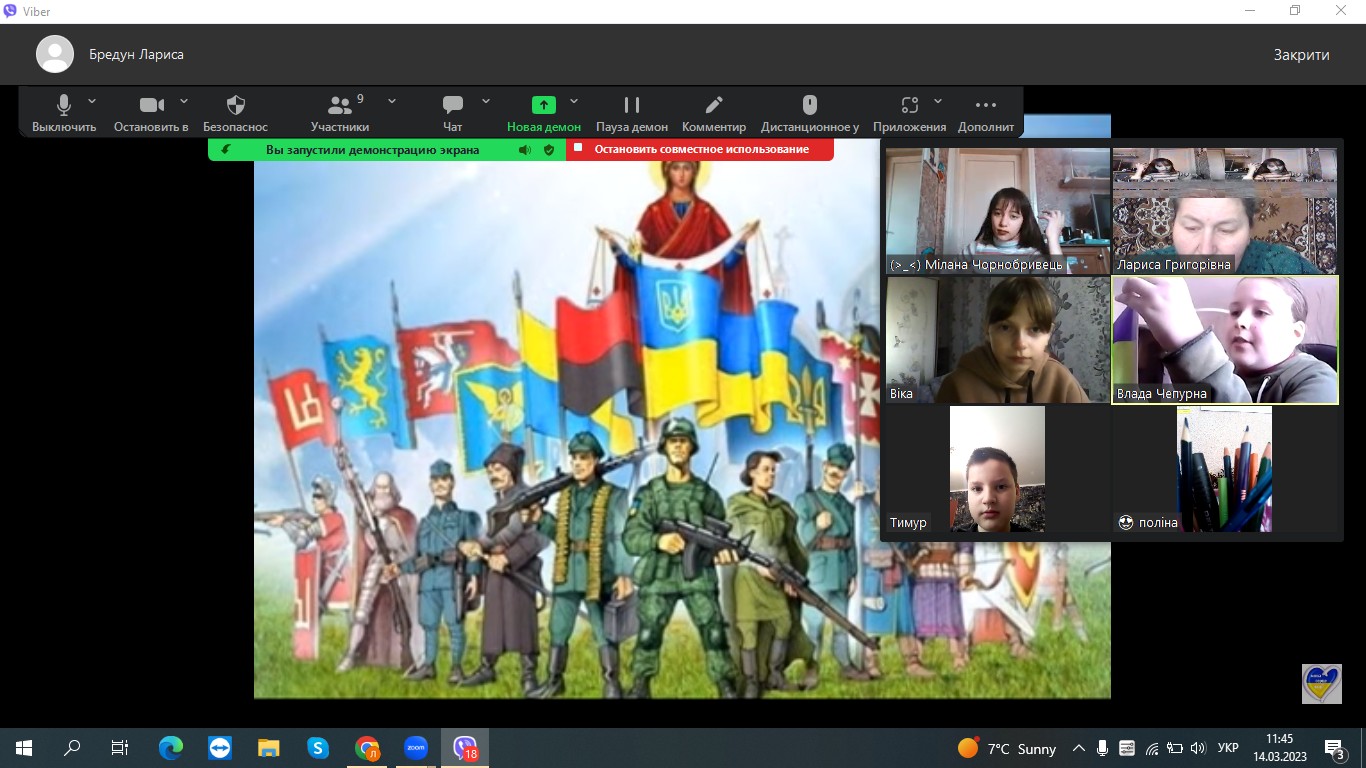Open File Explorer from the taskbar

tap(269, 748)
